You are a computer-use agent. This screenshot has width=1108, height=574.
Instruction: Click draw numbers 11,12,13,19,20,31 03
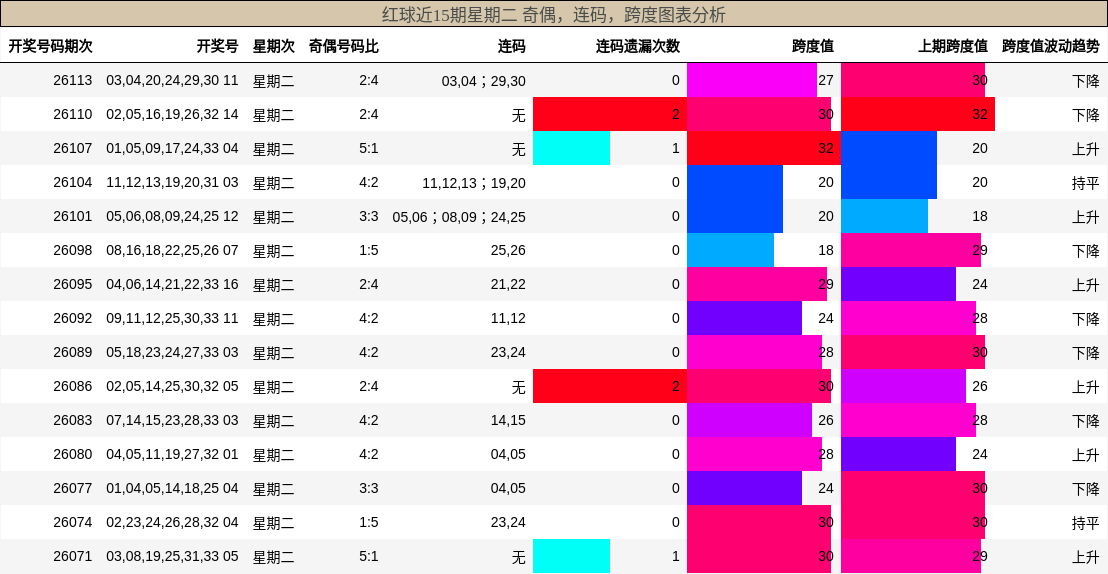click(172, 182)
